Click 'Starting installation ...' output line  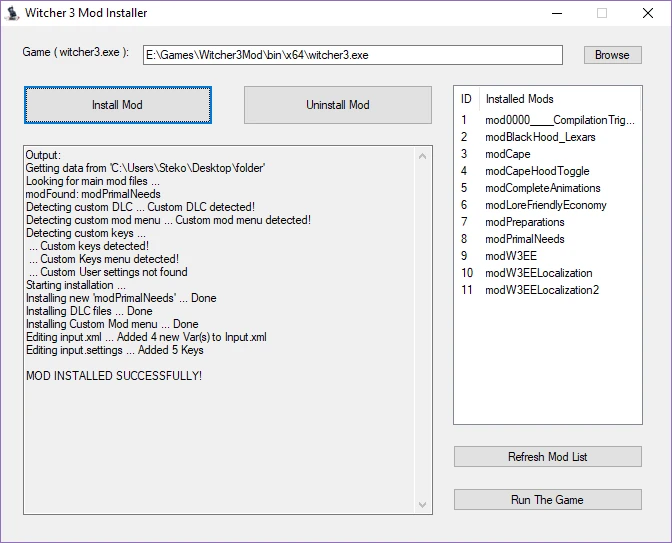tap(76, 285)
